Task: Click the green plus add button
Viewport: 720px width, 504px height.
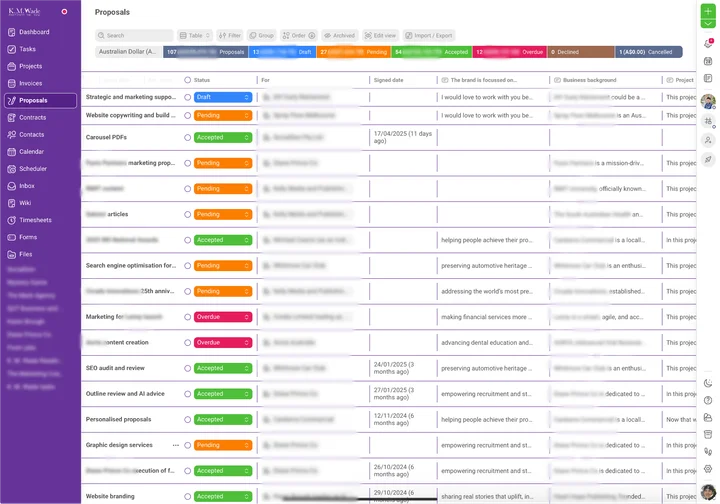Action: pyautogui.click(x=708, y=10)
